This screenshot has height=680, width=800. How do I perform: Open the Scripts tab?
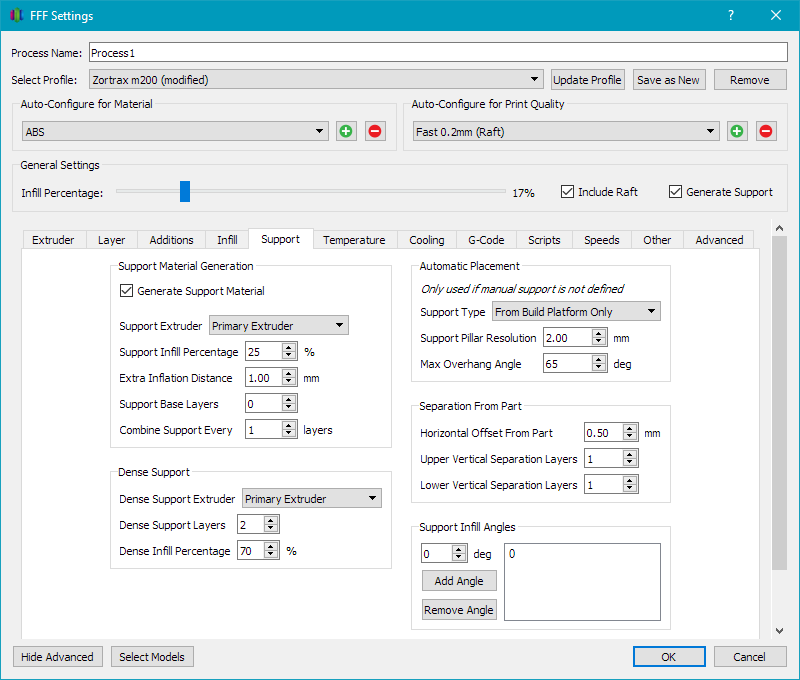point(544,240)
